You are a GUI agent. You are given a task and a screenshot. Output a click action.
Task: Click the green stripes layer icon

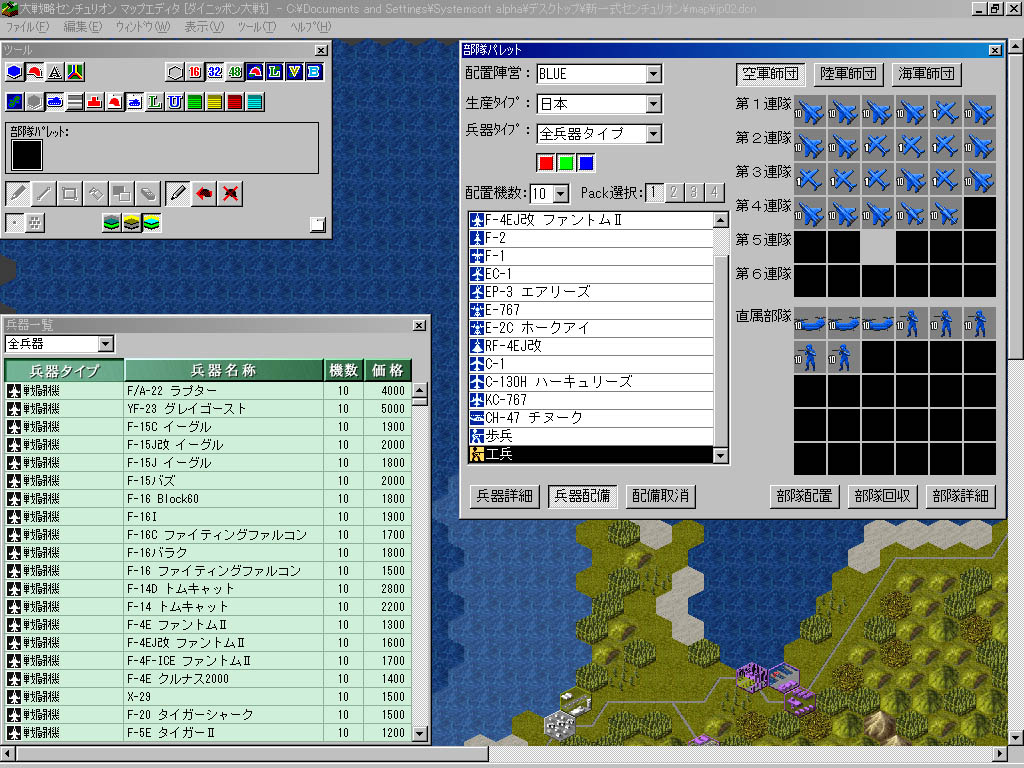pyautogui.click(x=194, y=101)
